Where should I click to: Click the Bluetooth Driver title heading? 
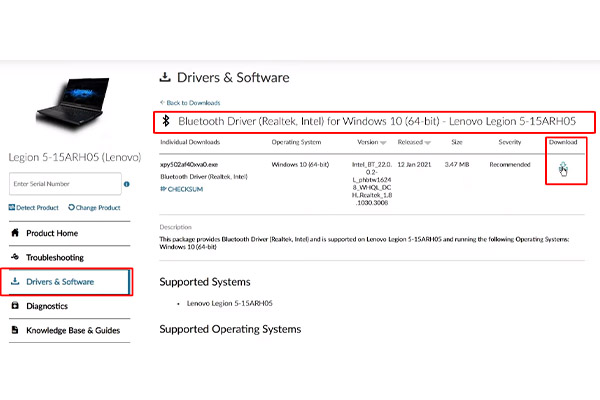377,121
